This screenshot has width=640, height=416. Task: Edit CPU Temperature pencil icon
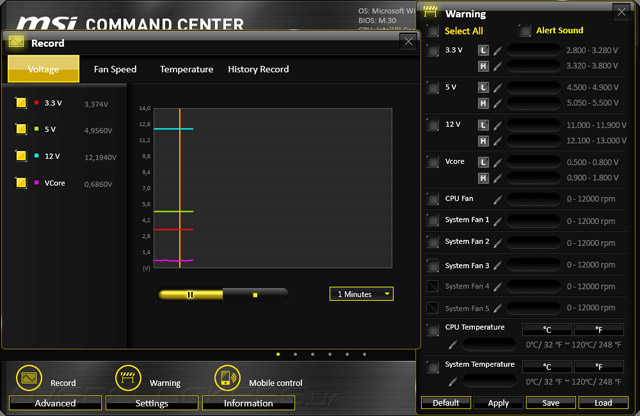click(453, 345)
